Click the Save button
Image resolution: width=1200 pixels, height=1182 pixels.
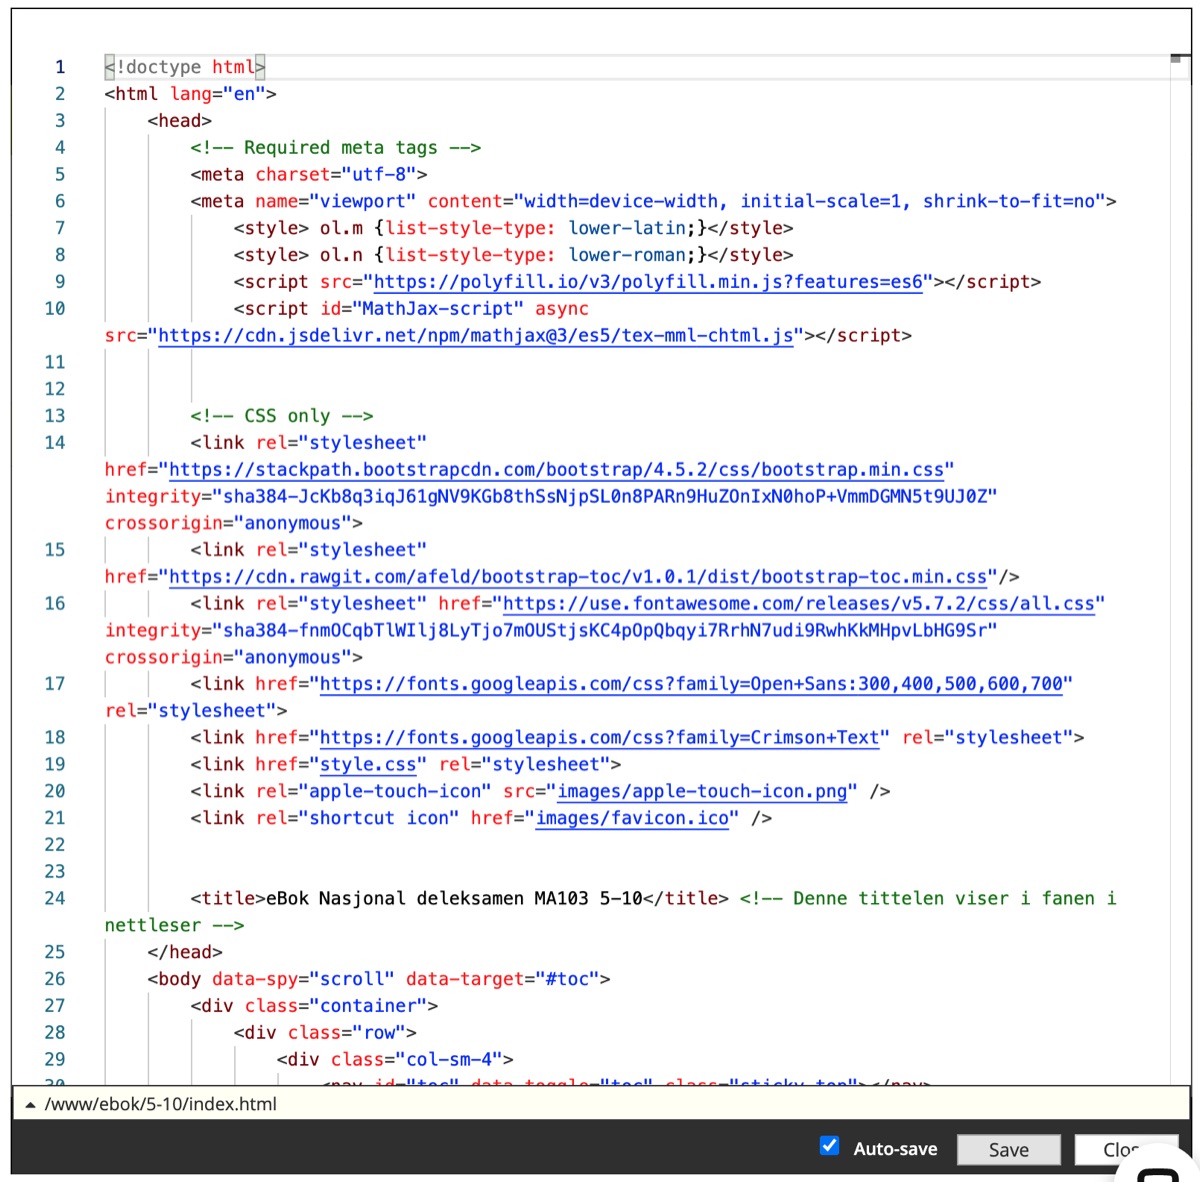coord(1008,1150)
